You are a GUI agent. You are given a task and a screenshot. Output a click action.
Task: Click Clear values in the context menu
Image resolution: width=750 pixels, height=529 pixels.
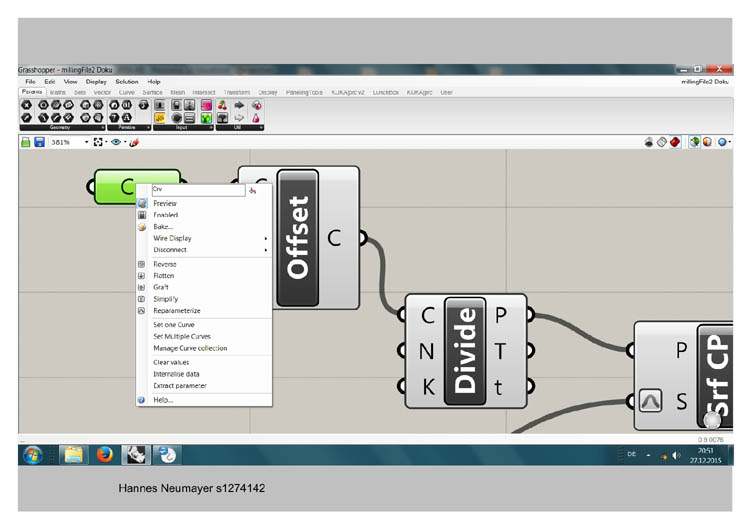point(204,363)
